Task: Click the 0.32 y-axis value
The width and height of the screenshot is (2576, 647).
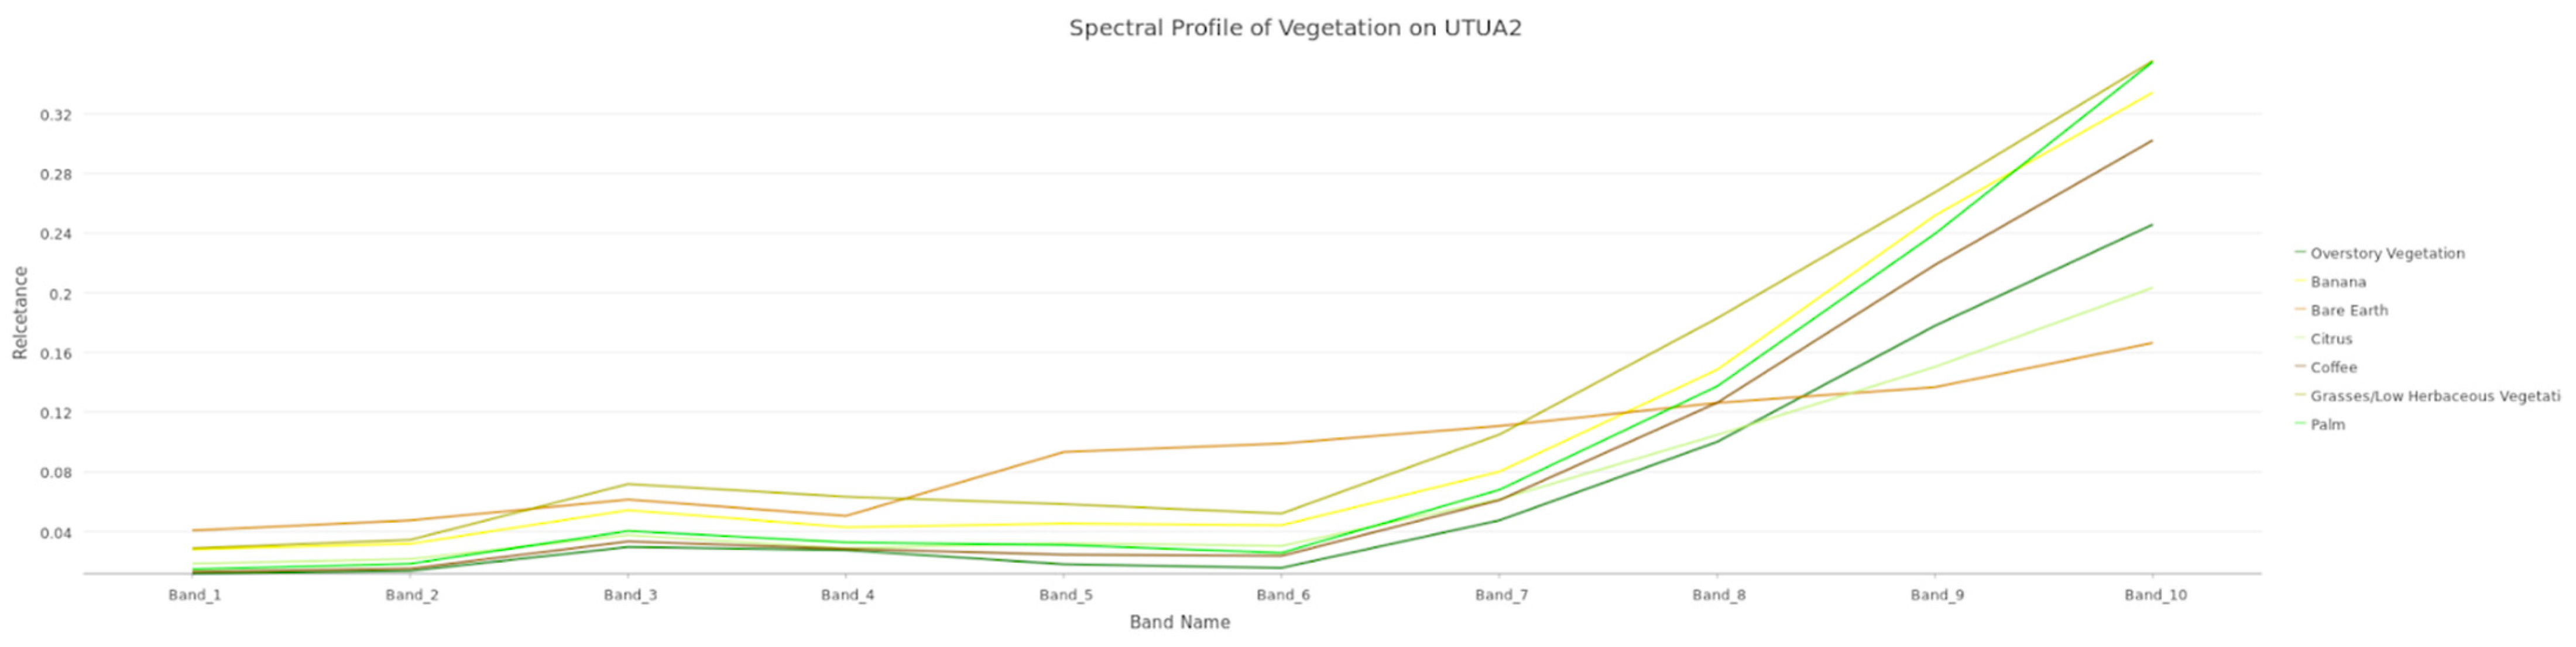Action: (56, 115)
